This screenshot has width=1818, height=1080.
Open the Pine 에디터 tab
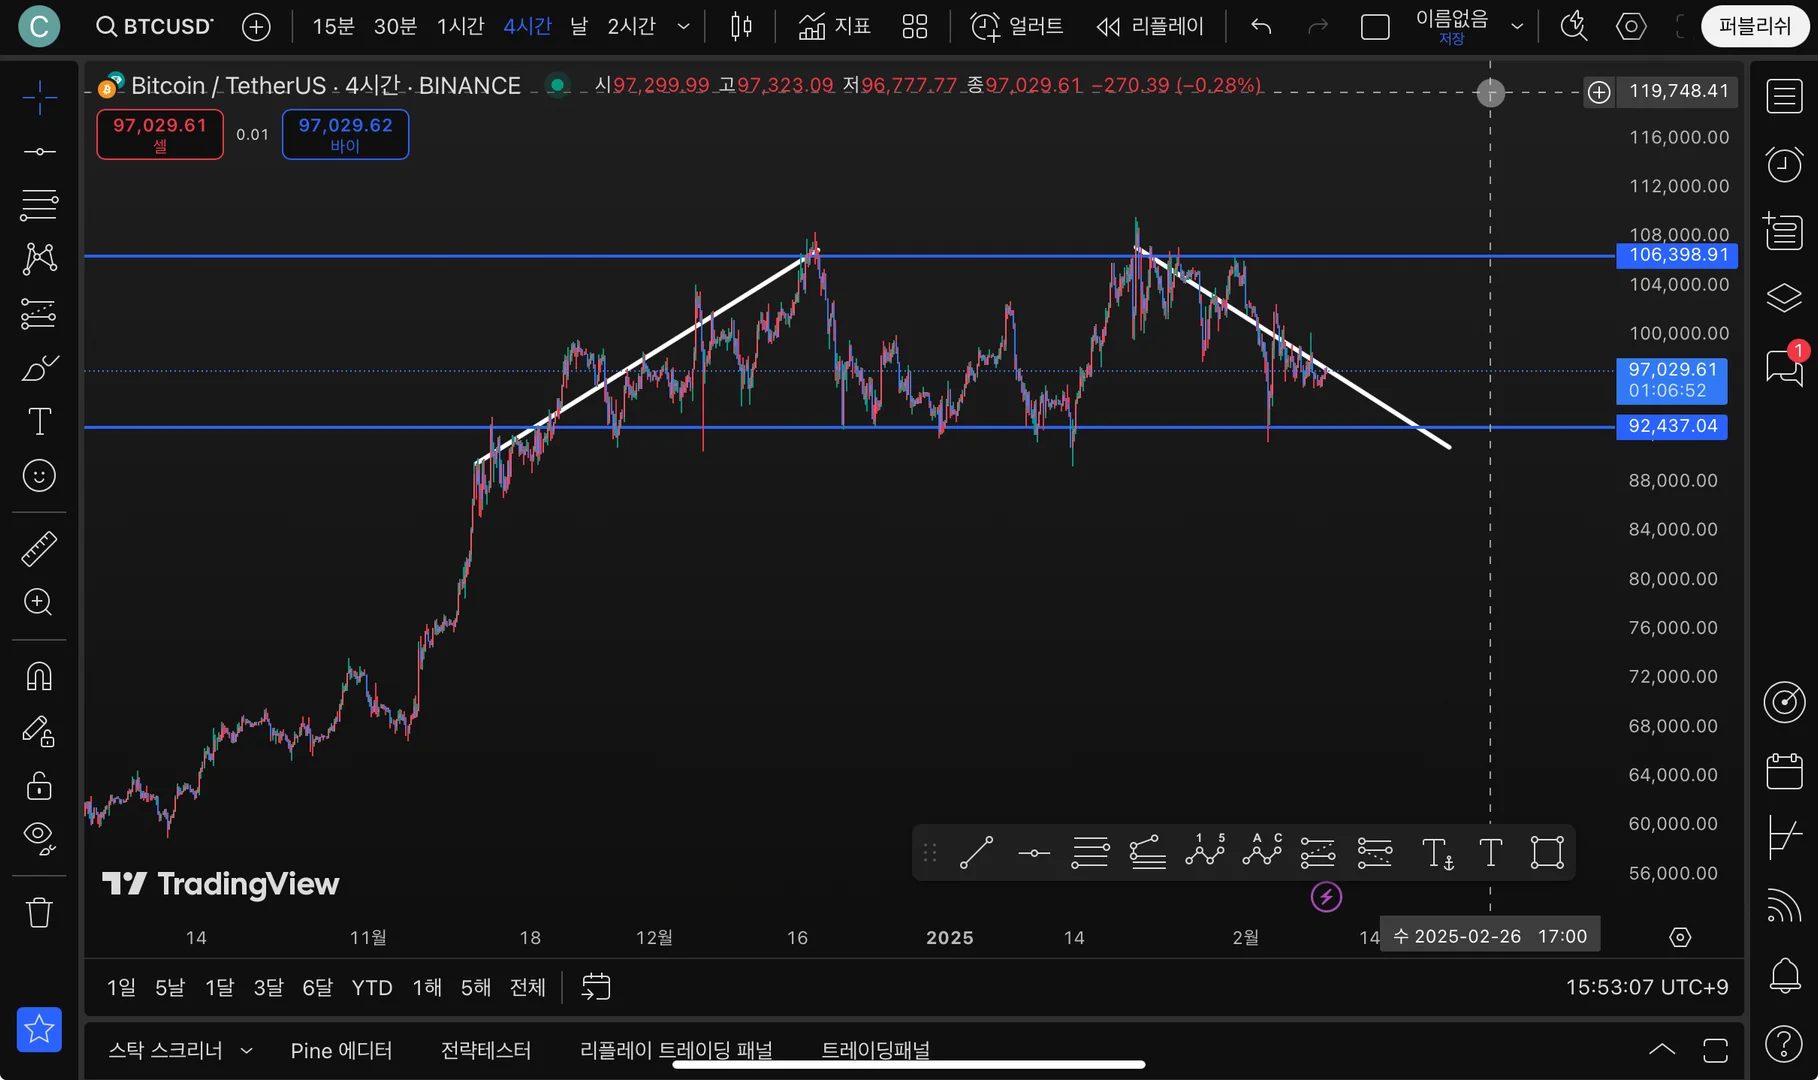point(341,1051)
